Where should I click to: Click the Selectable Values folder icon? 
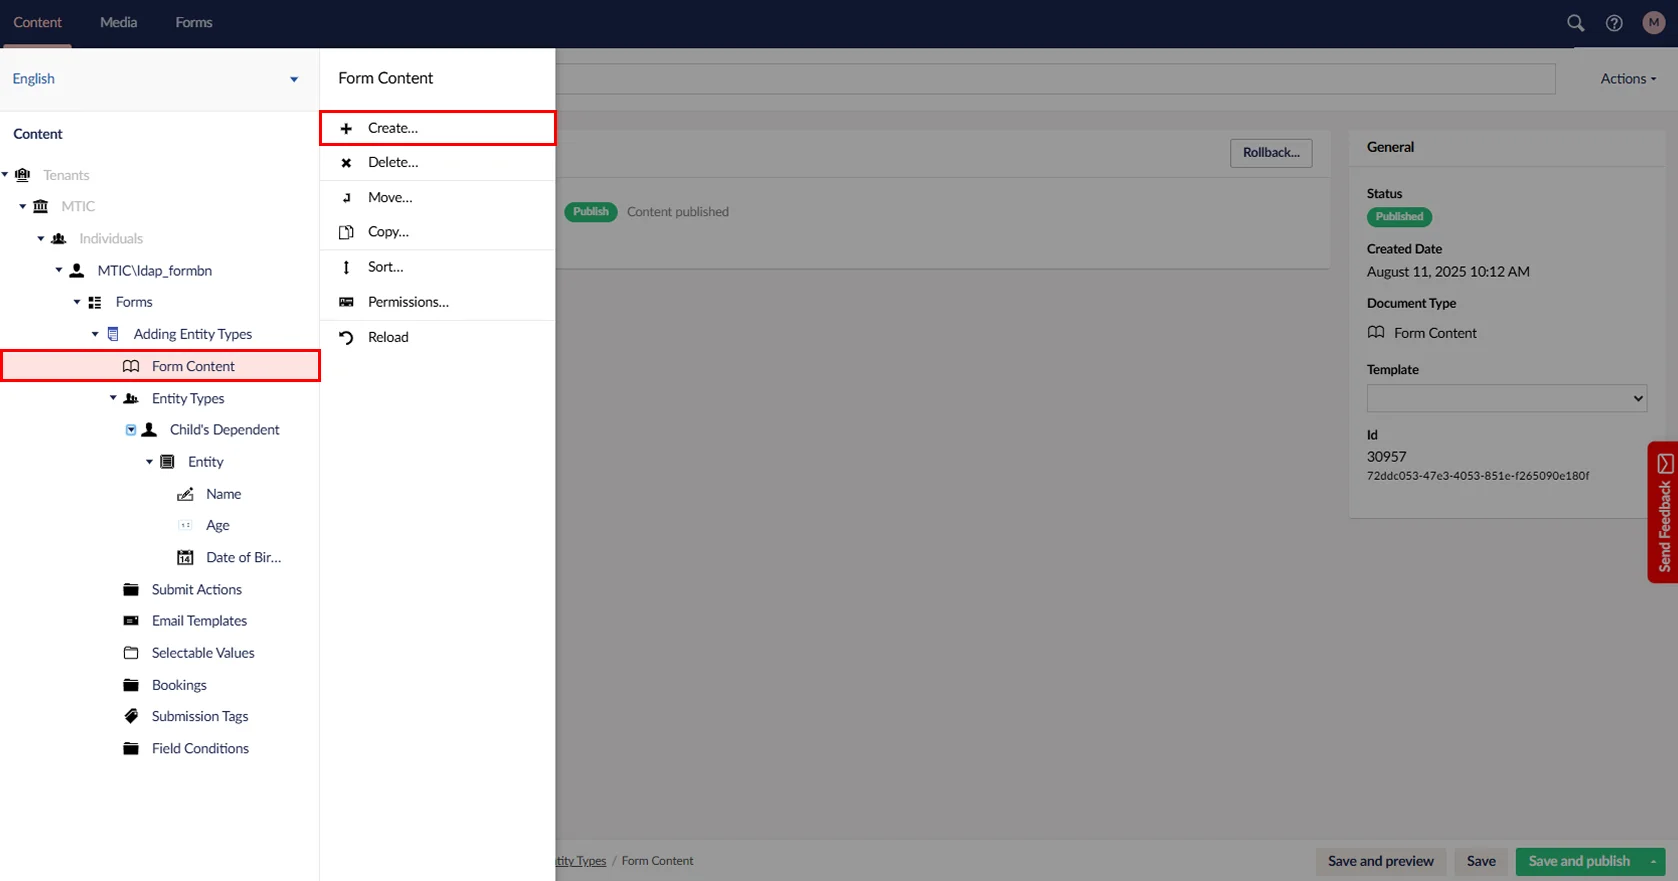coord(131,653)
